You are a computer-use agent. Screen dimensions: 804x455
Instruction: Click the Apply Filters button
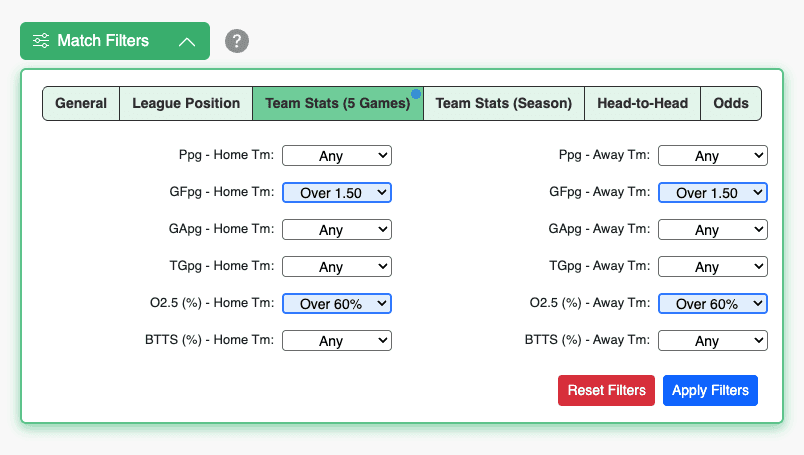pyautogui.click(x=710, y=390)
